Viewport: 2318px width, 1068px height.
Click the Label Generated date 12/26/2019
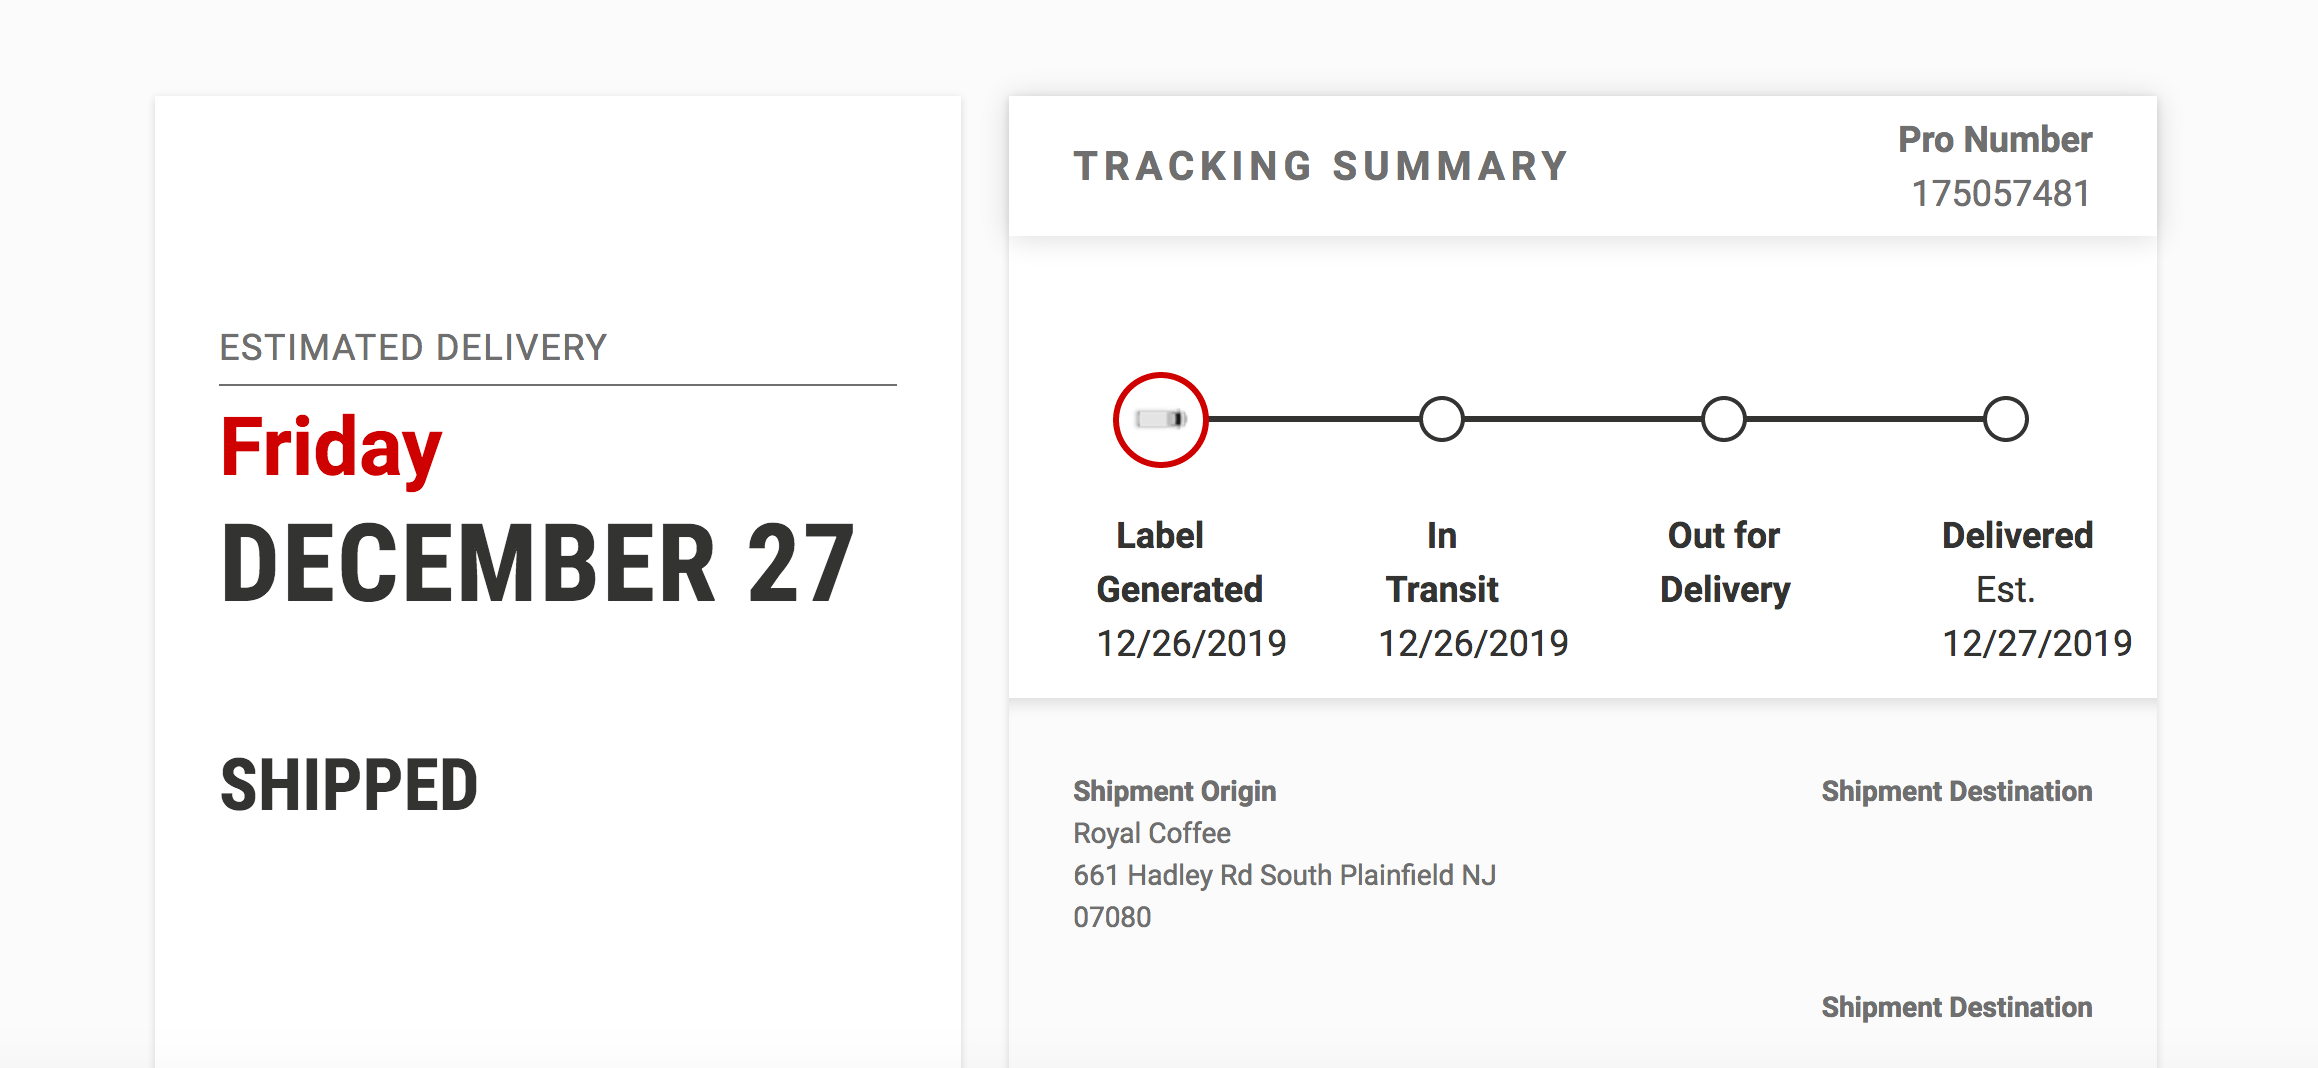[x=1191, y=643]
